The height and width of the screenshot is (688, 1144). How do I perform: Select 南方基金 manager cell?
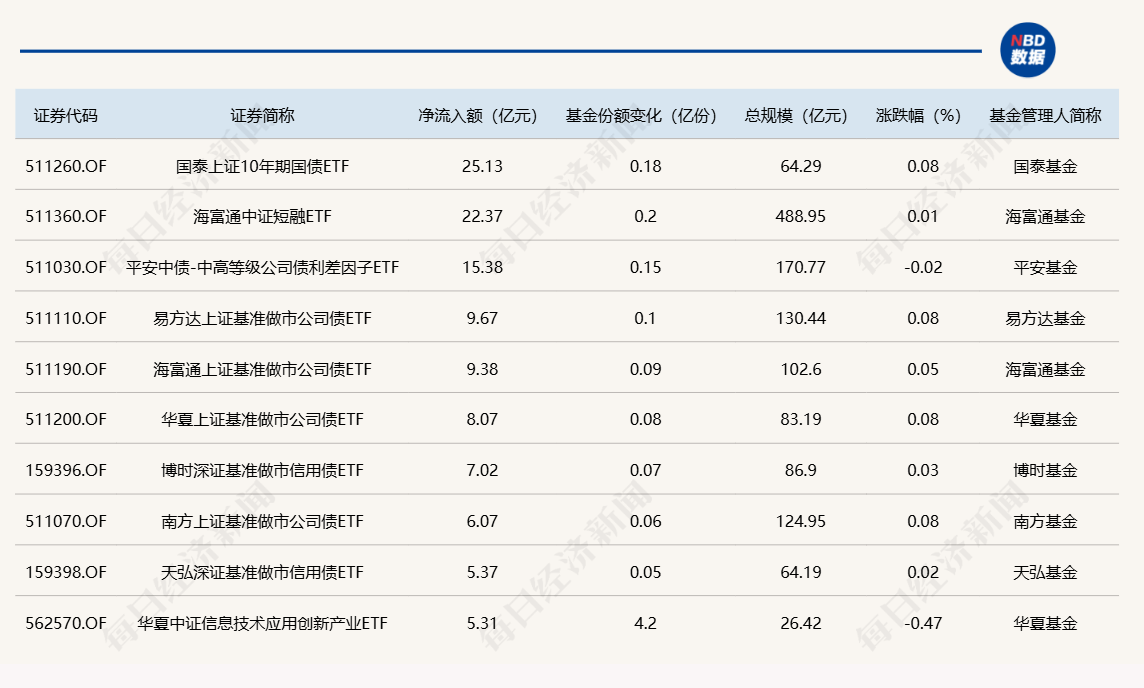pyautogui.click(x=1046, y=522)
